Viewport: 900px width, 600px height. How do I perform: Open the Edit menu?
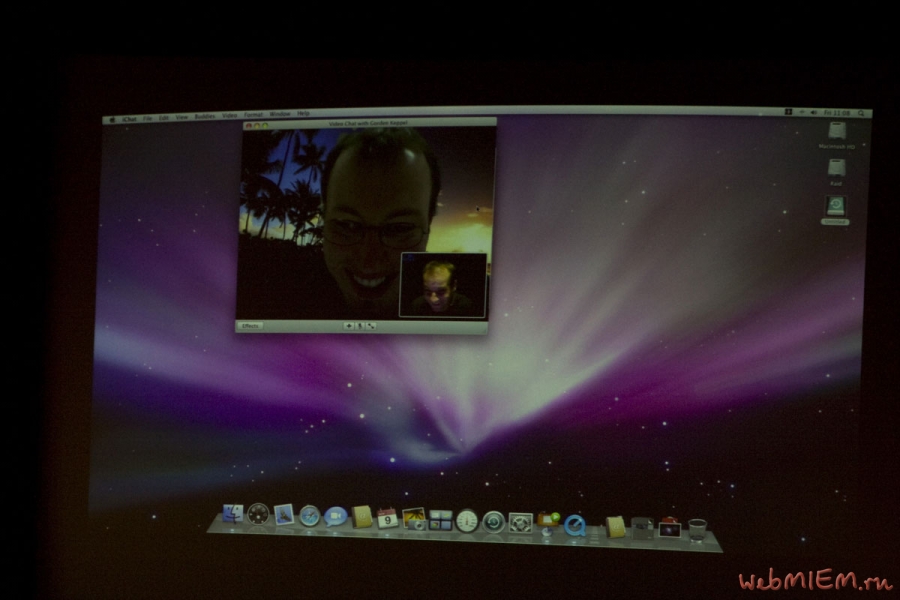(164, 118)
